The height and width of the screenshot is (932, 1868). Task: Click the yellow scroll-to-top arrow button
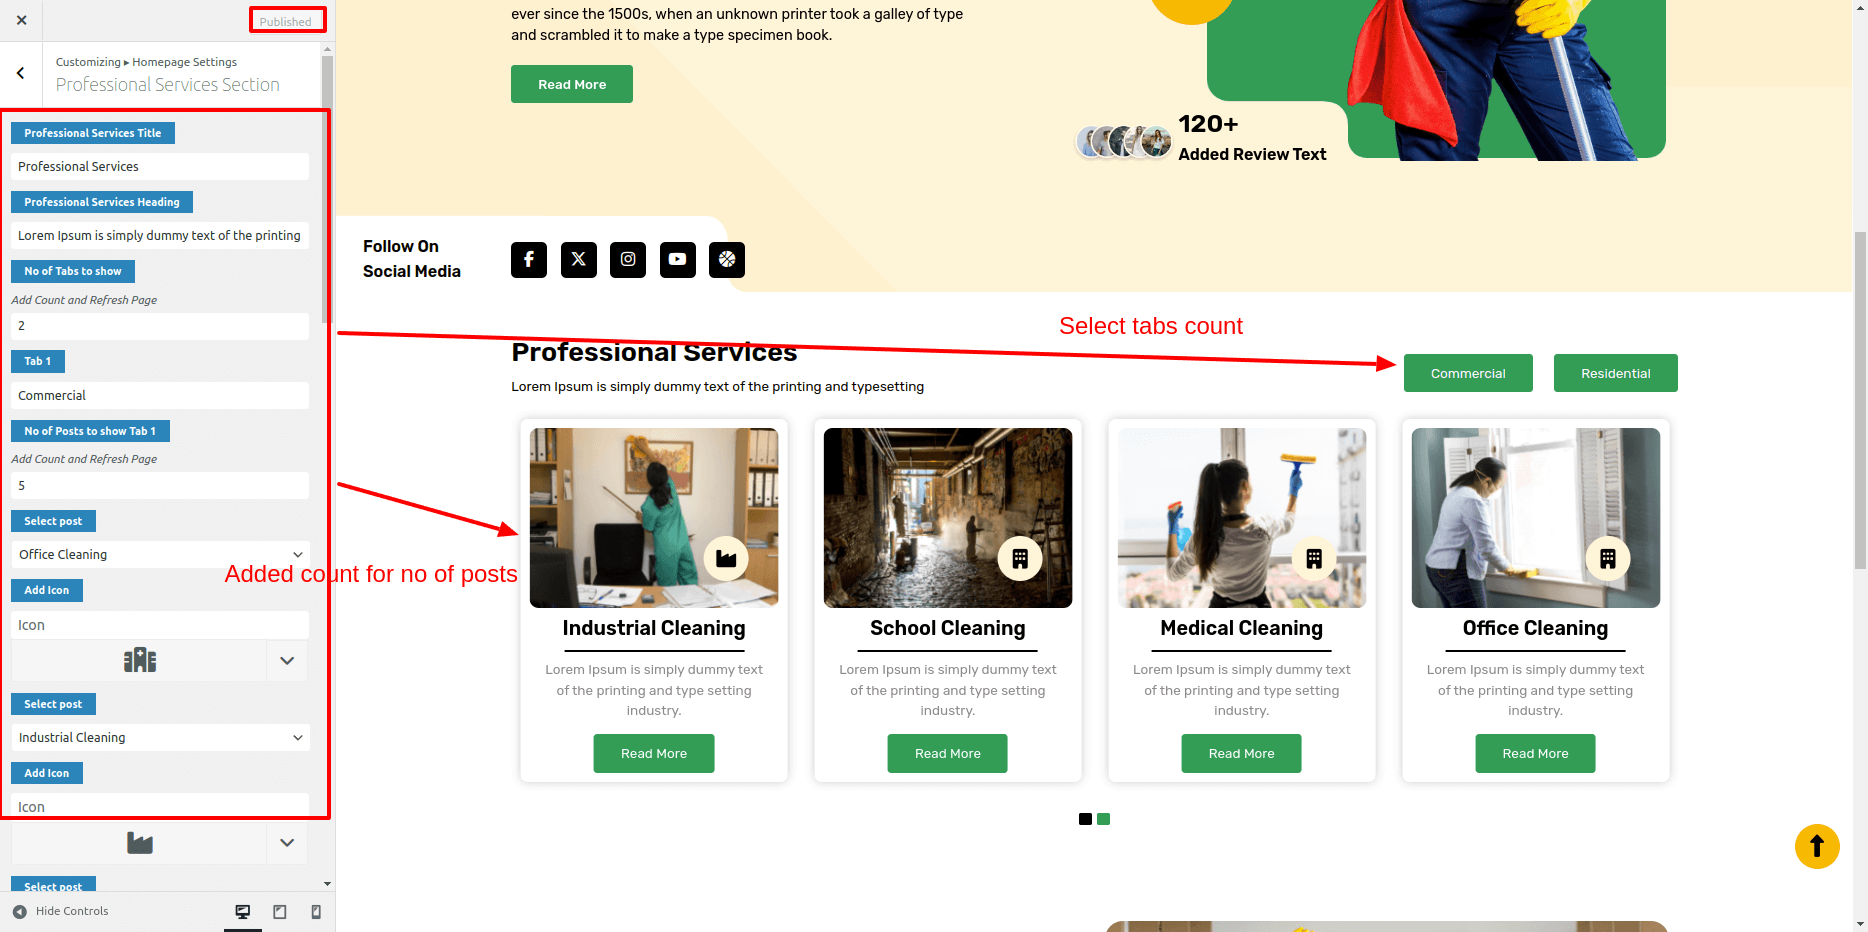click(1817, 846)
